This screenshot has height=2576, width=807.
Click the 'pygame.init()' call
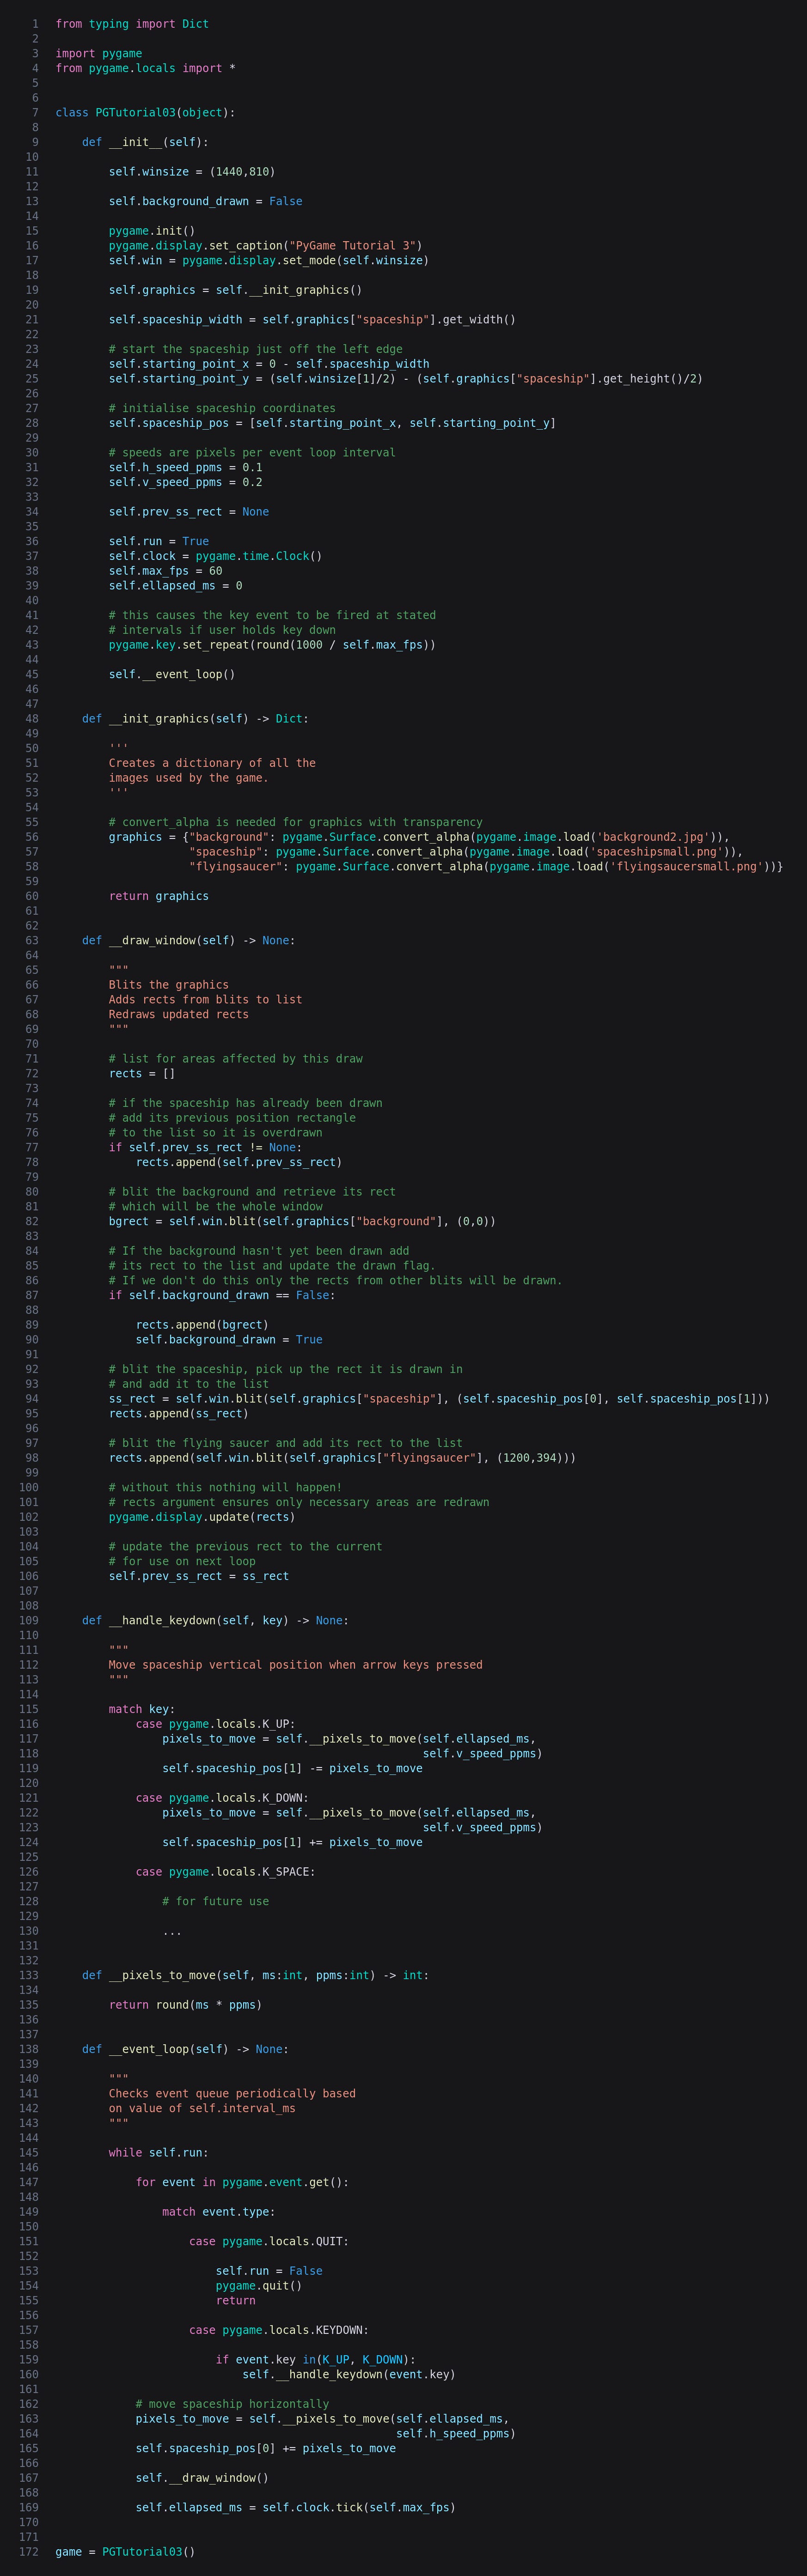coord(152,231)
